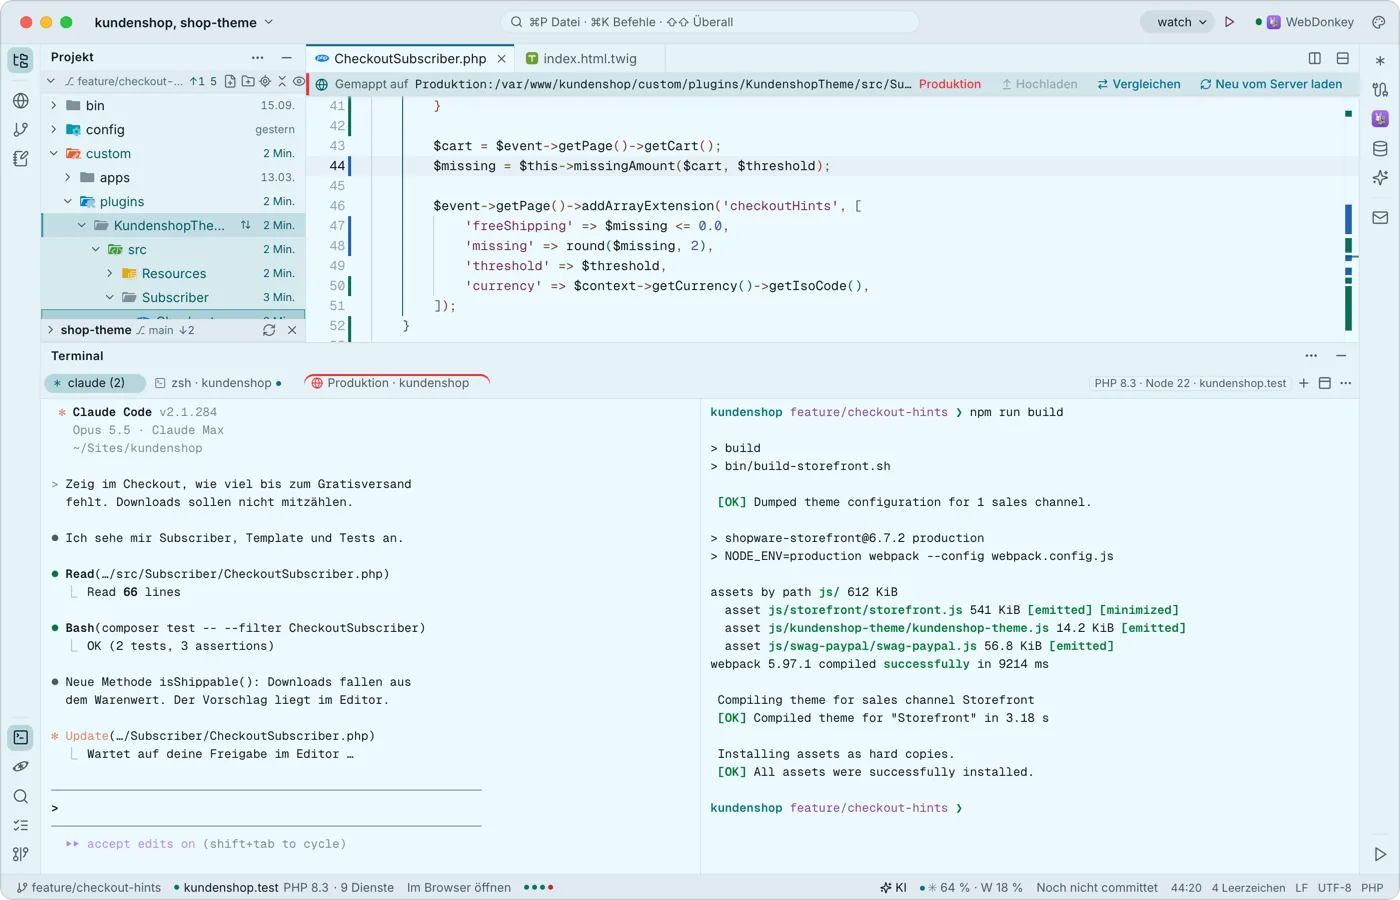Image resolution: width=1400 pixels, height=900 pixels.
Task: Open the WebDonkey server status button
Action: [1305, 22]
